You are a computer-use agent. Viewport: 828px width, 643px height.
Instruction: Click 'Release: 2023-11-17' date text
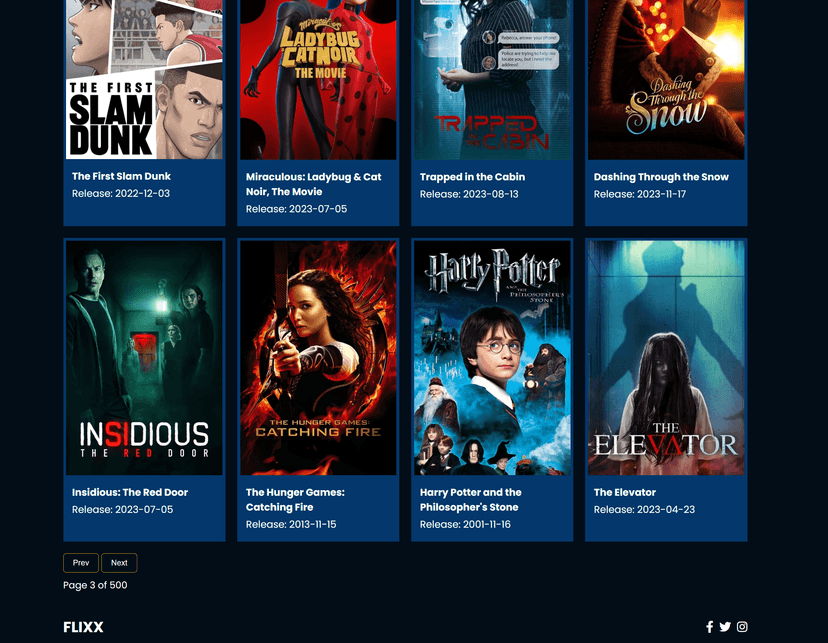[x=640, y=194]
